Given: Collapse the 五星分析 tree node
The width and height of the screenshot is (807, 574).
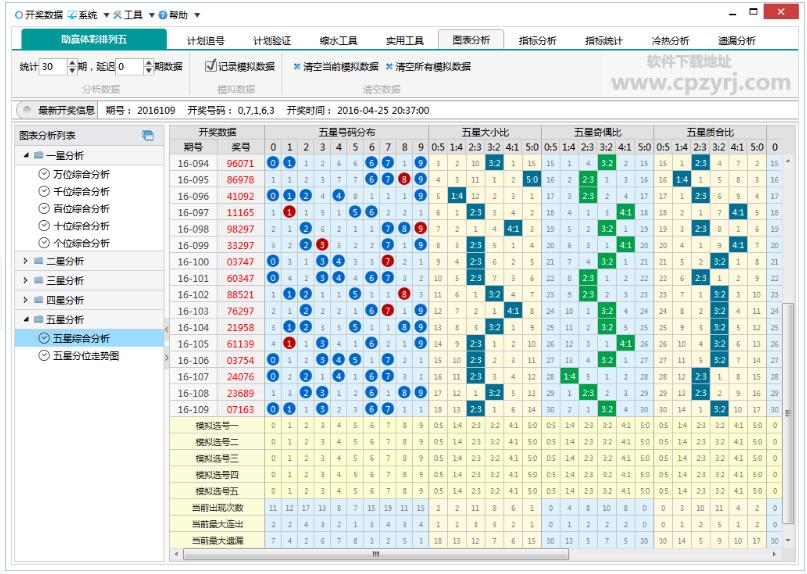Looking at the screenshot, I should click(x=26, y=319).
